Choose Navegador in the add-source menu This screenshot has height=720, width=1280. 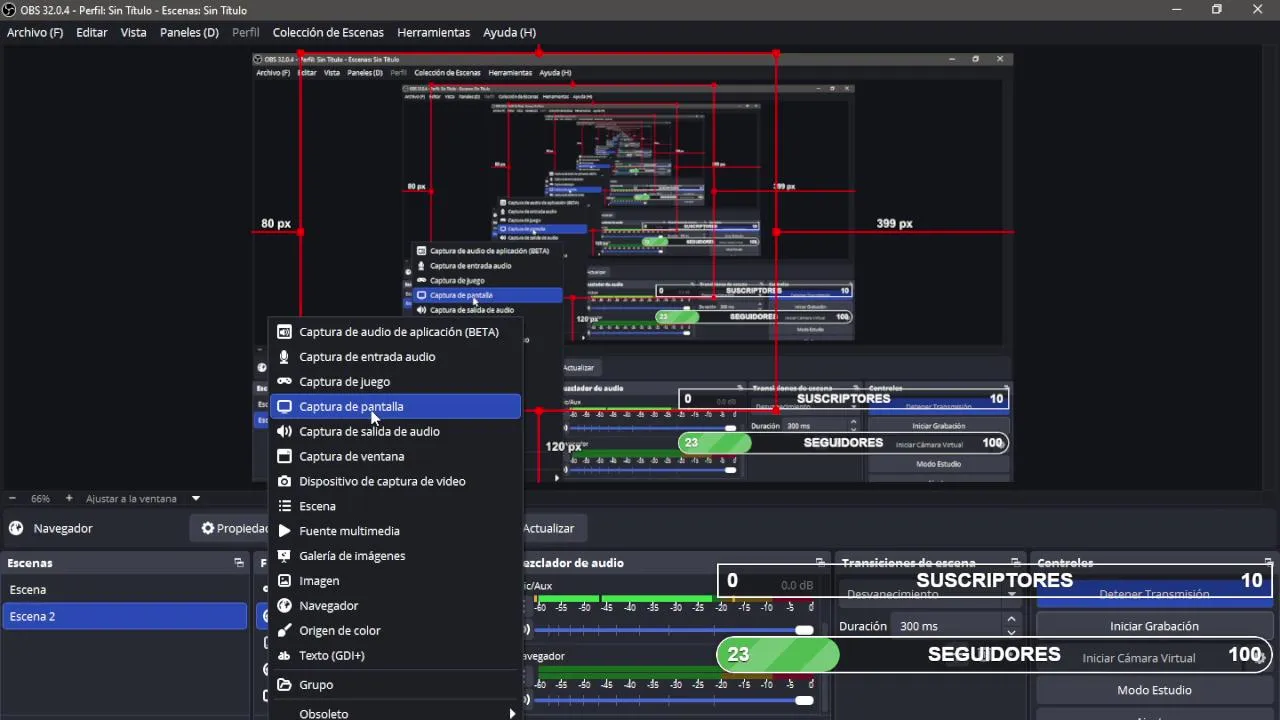click(396, 606)
